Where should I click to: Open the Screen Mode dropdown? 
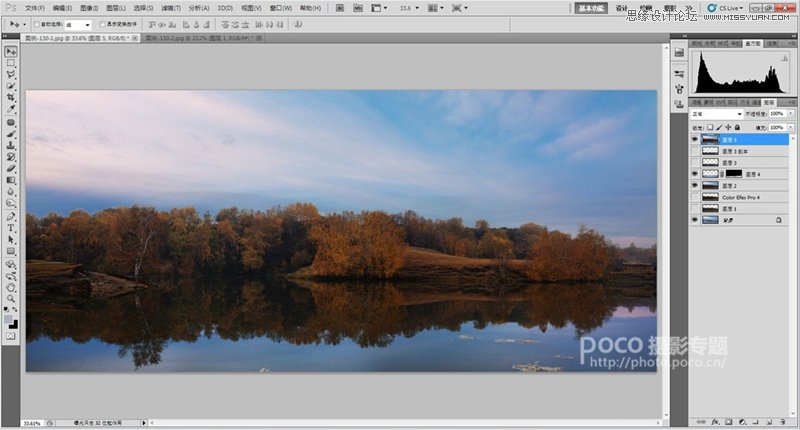click(x=460, y=8)
